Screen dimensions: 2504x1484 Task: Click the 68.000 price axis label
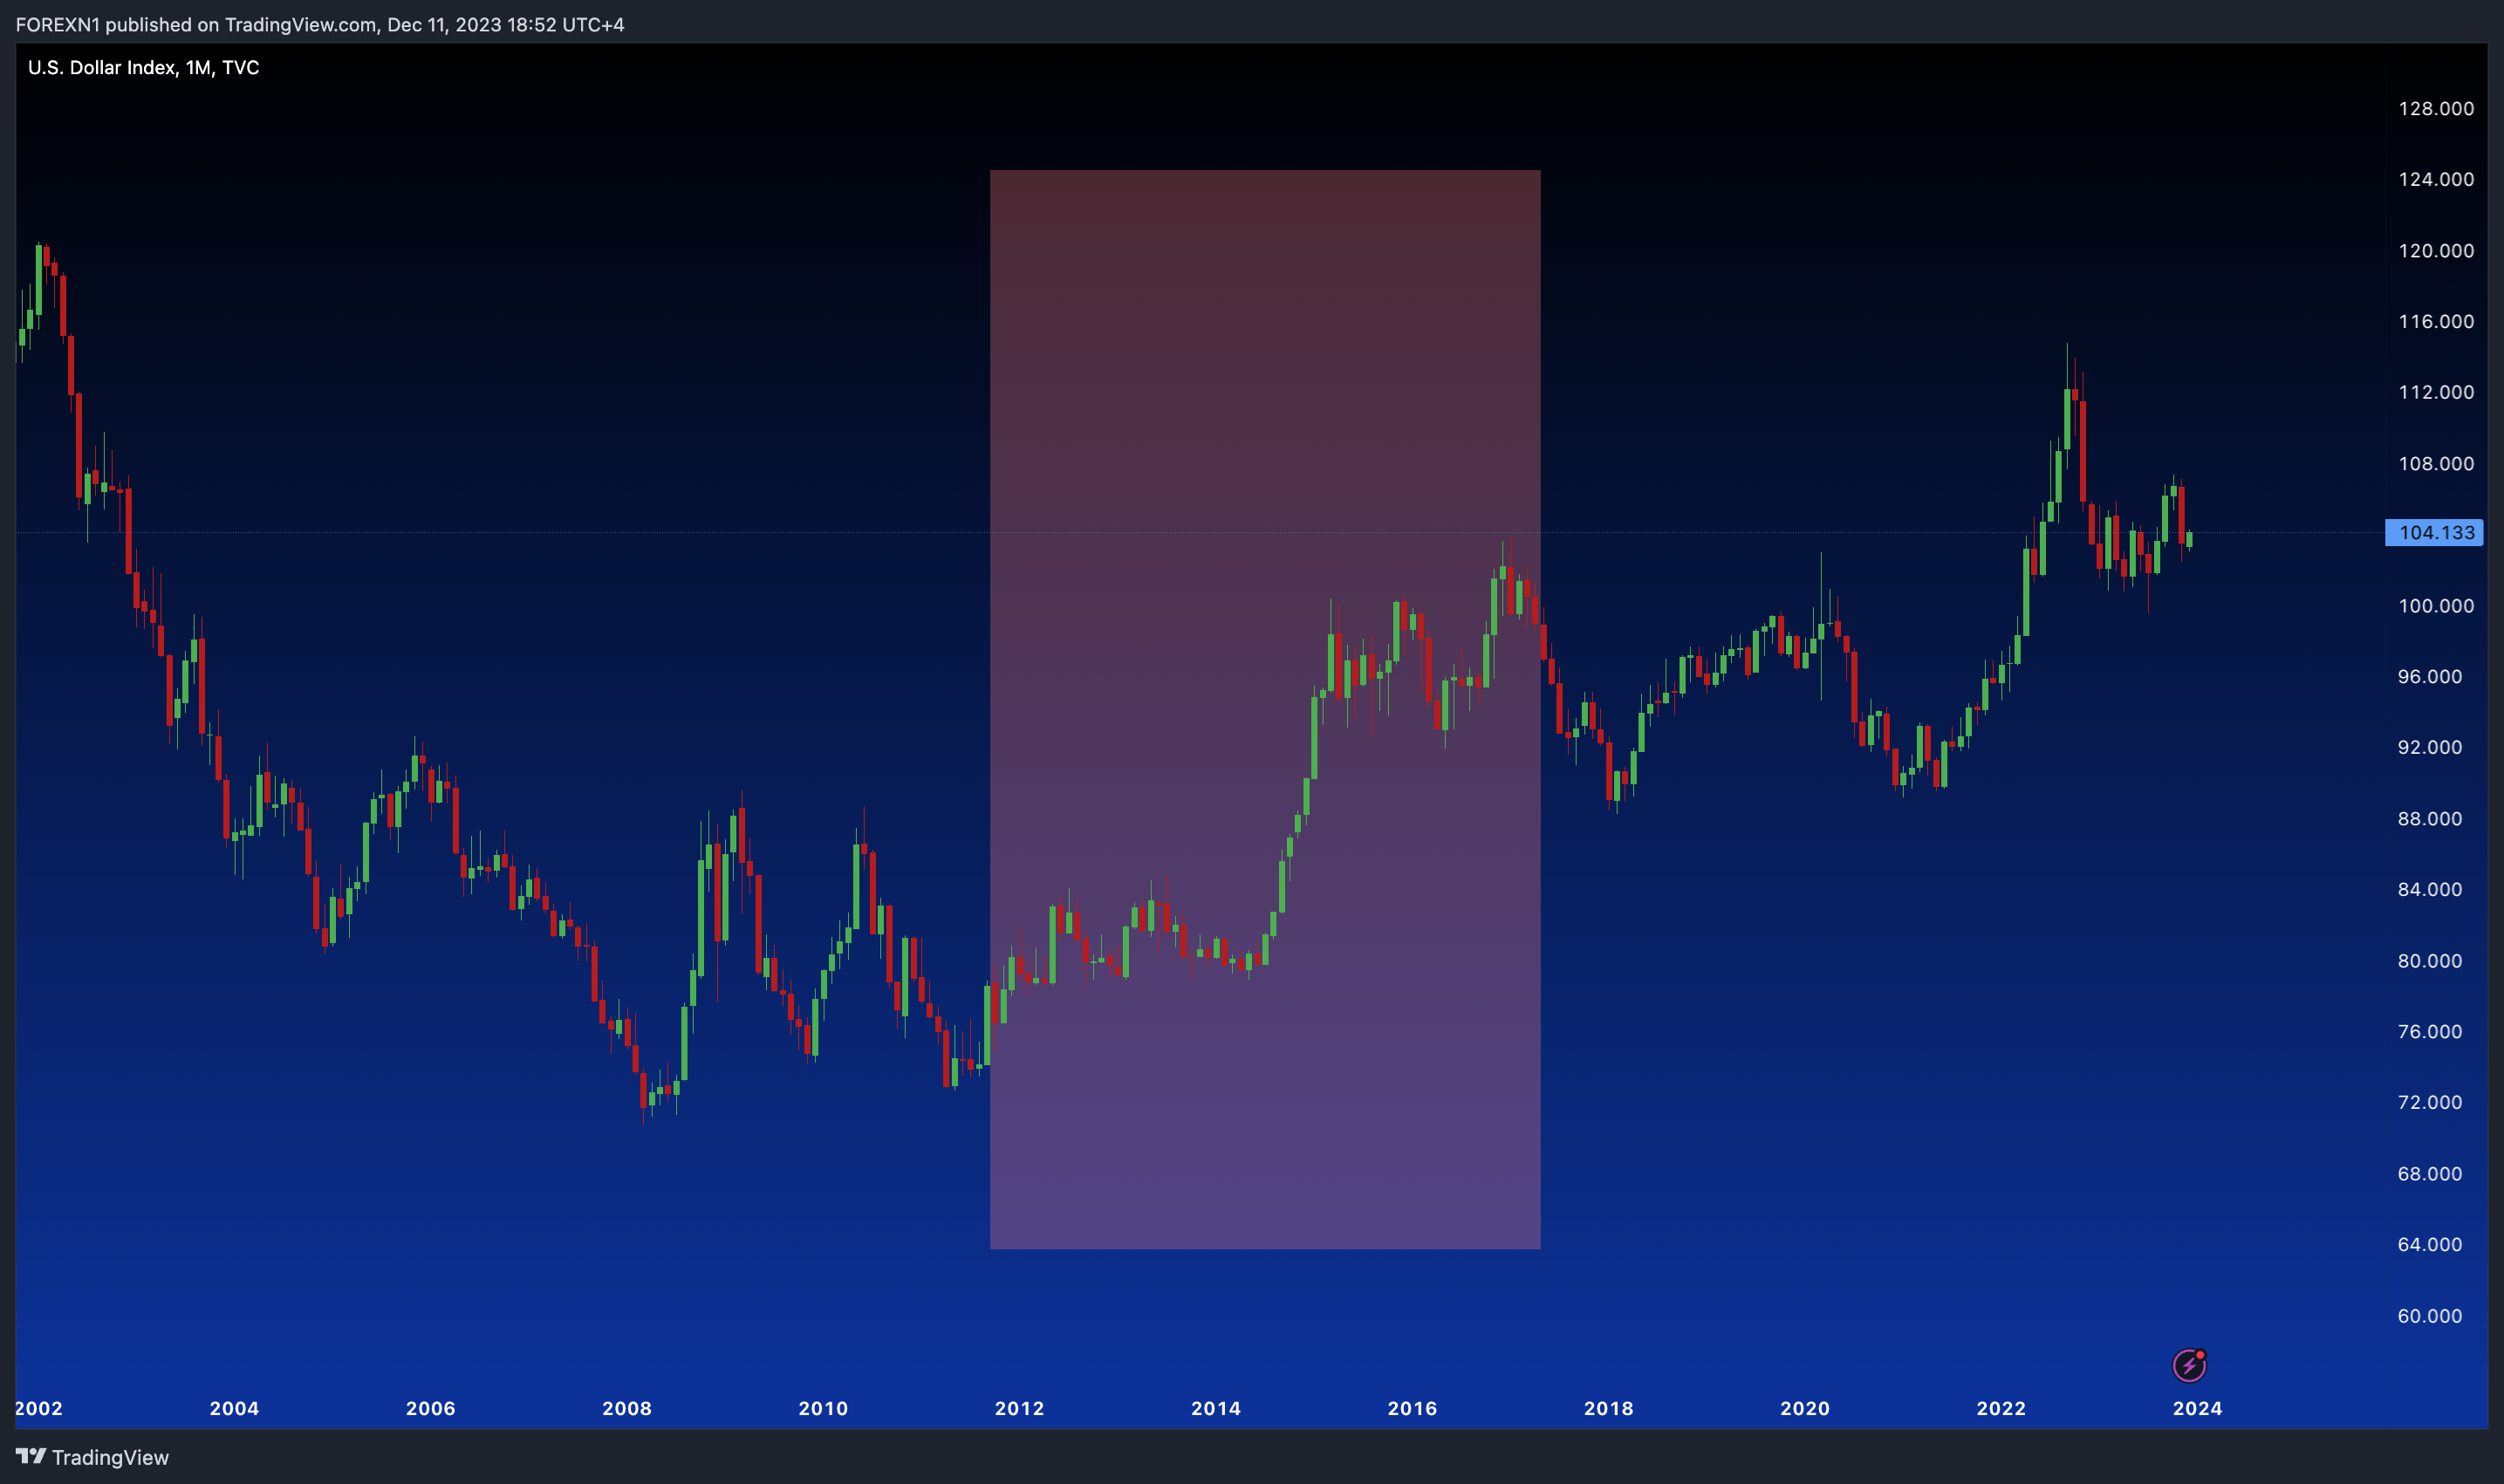tap(2430, 1173)
